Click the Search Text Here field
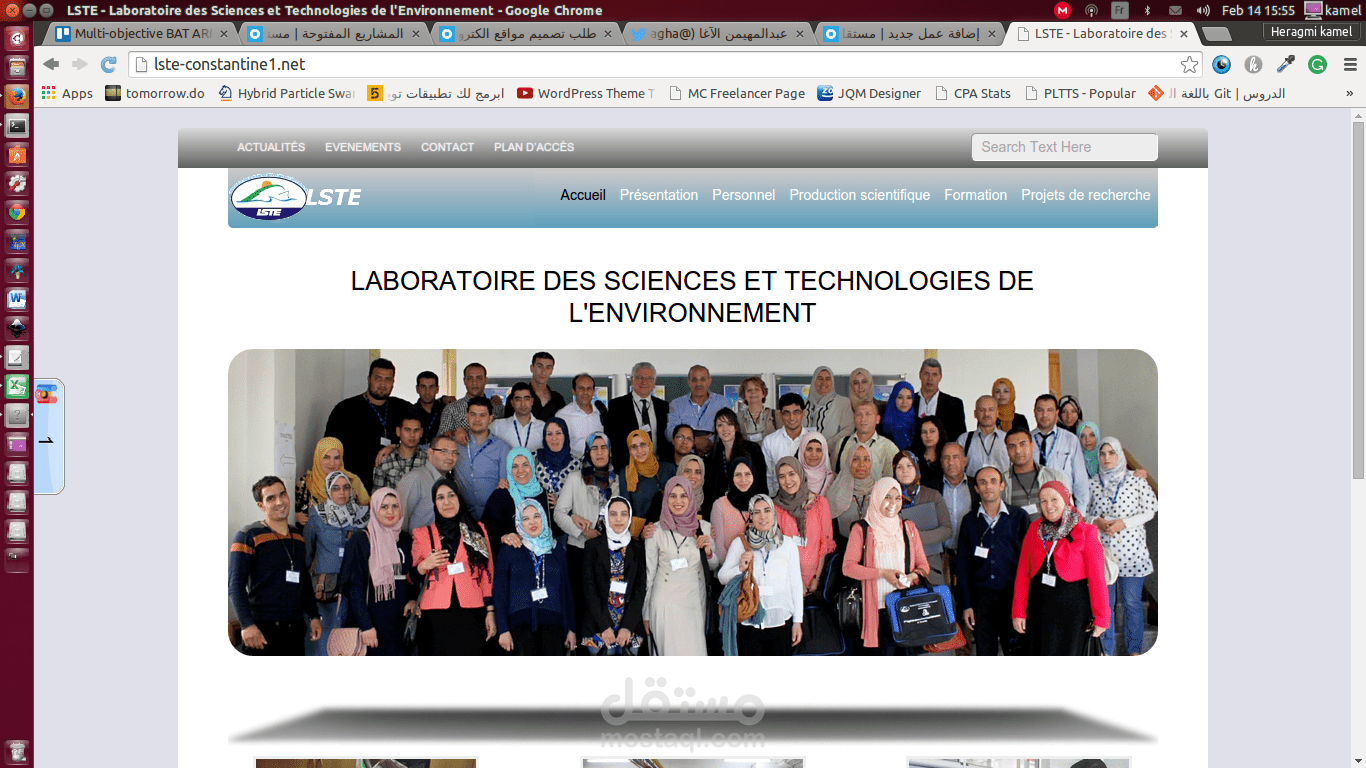 coord(1065,147)
